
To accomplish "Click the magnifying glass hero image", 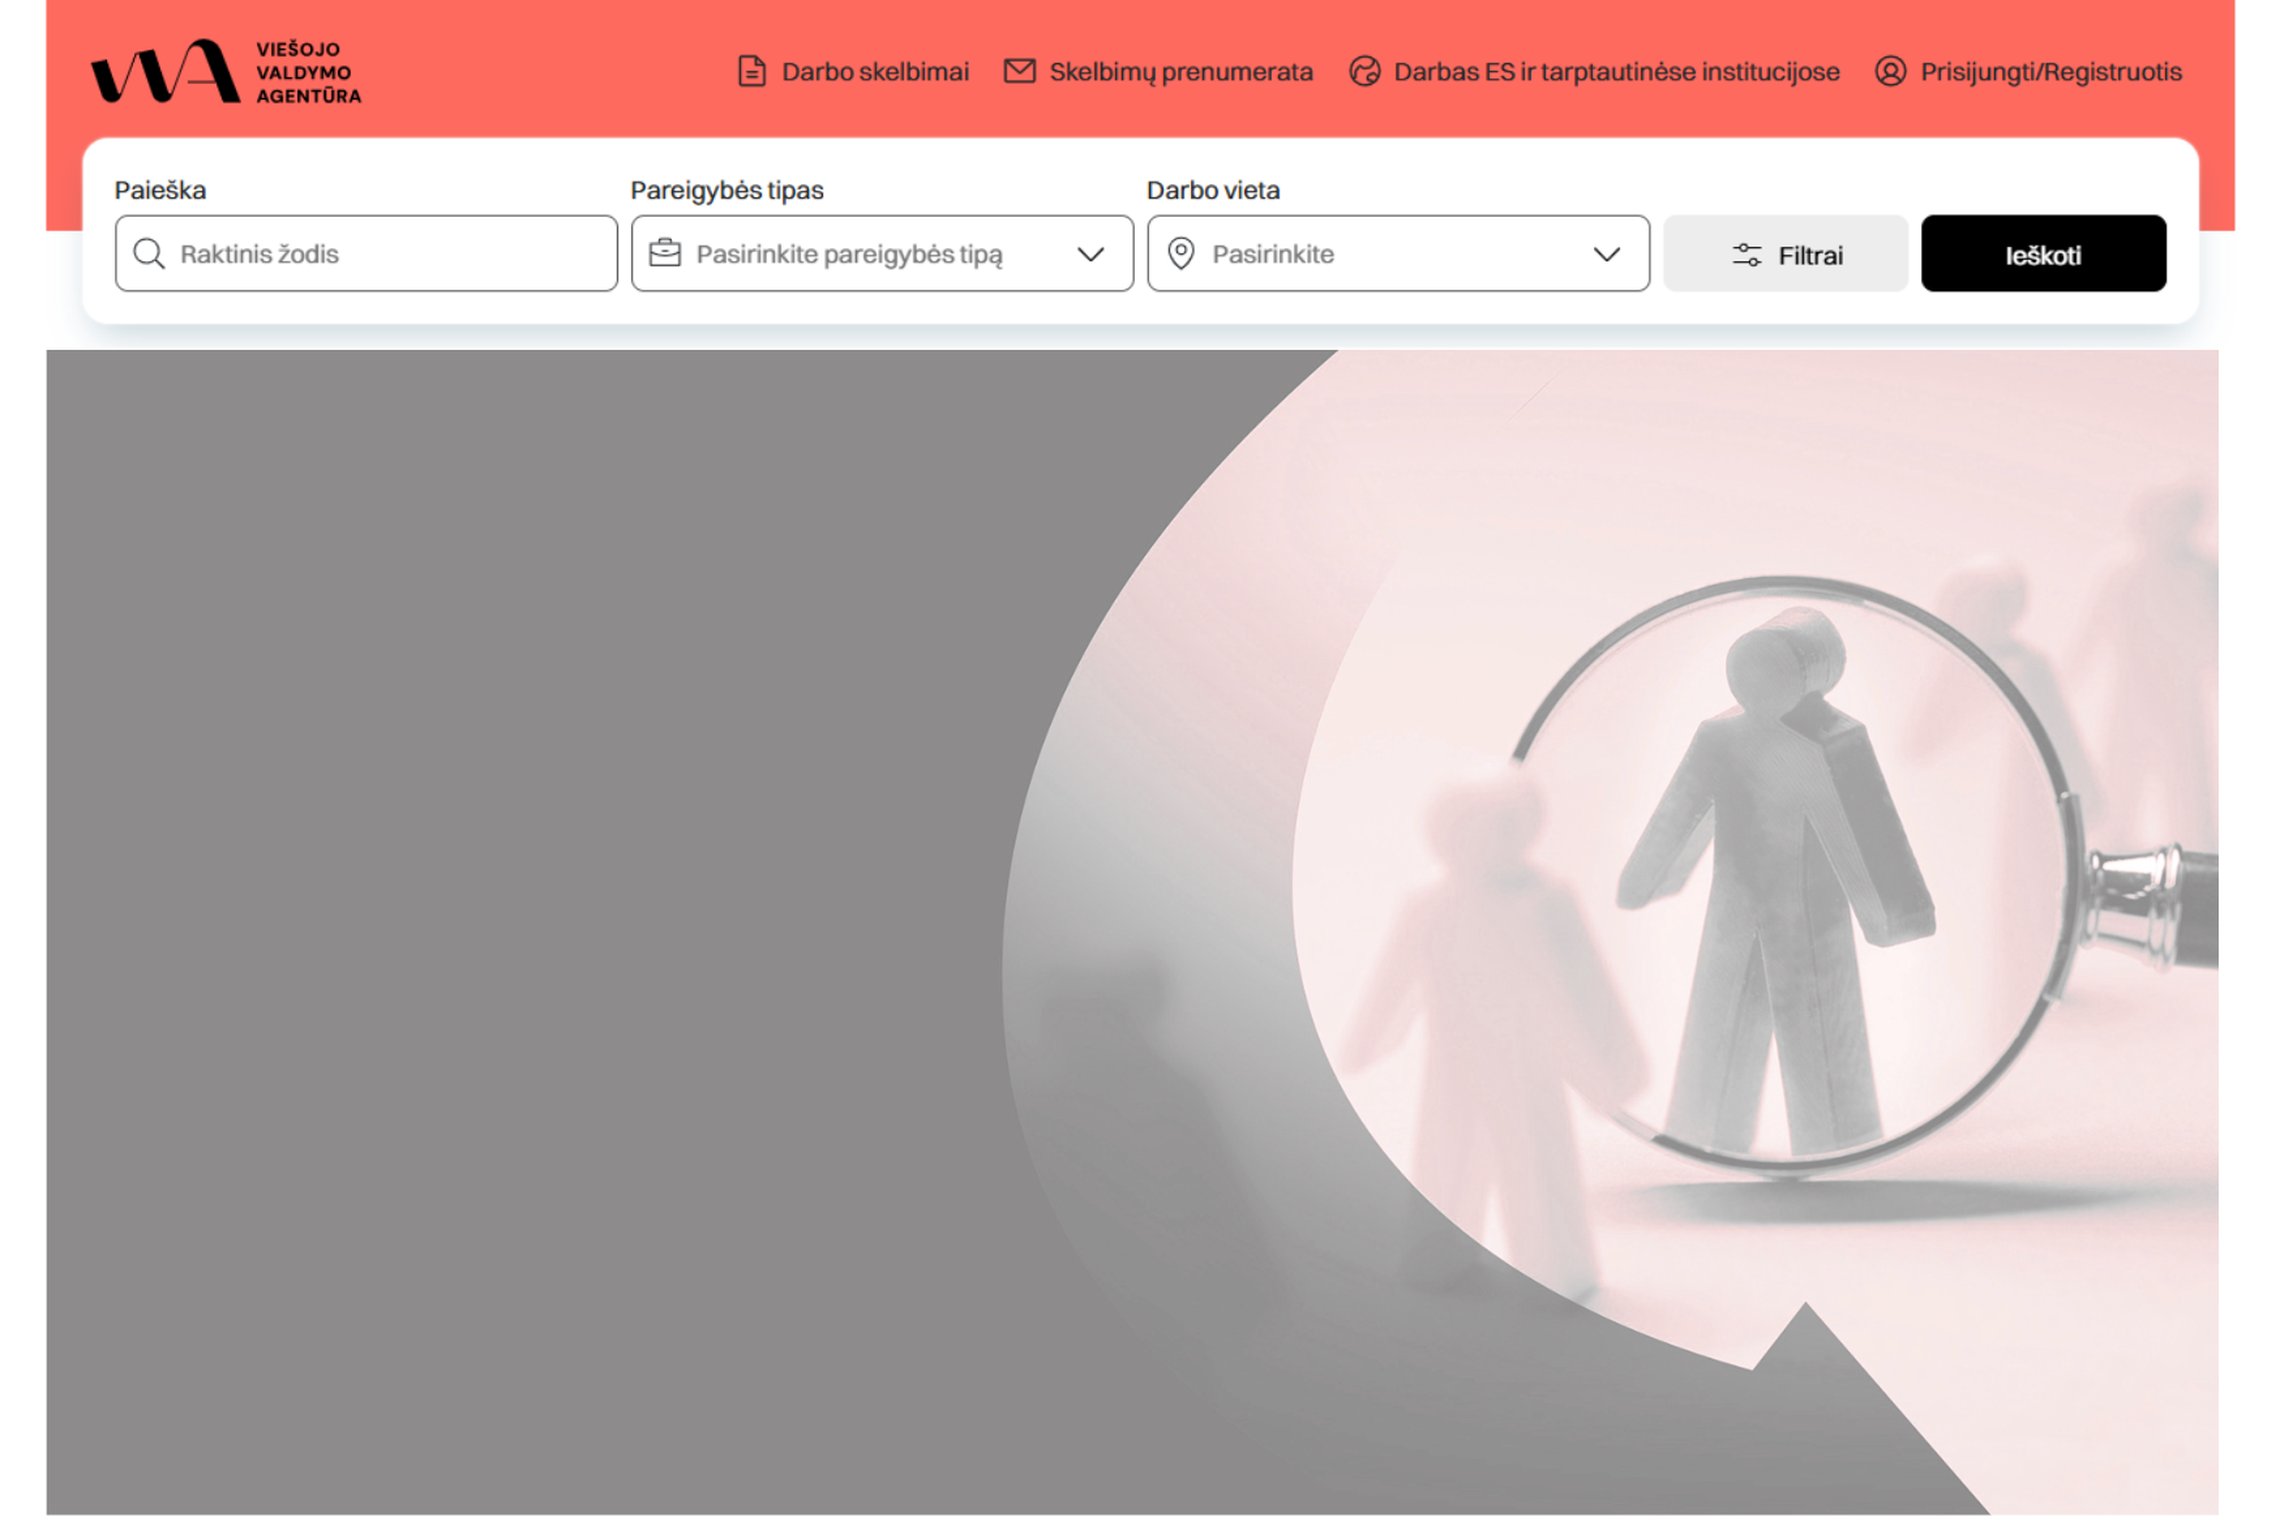I will coord(1610,931).
